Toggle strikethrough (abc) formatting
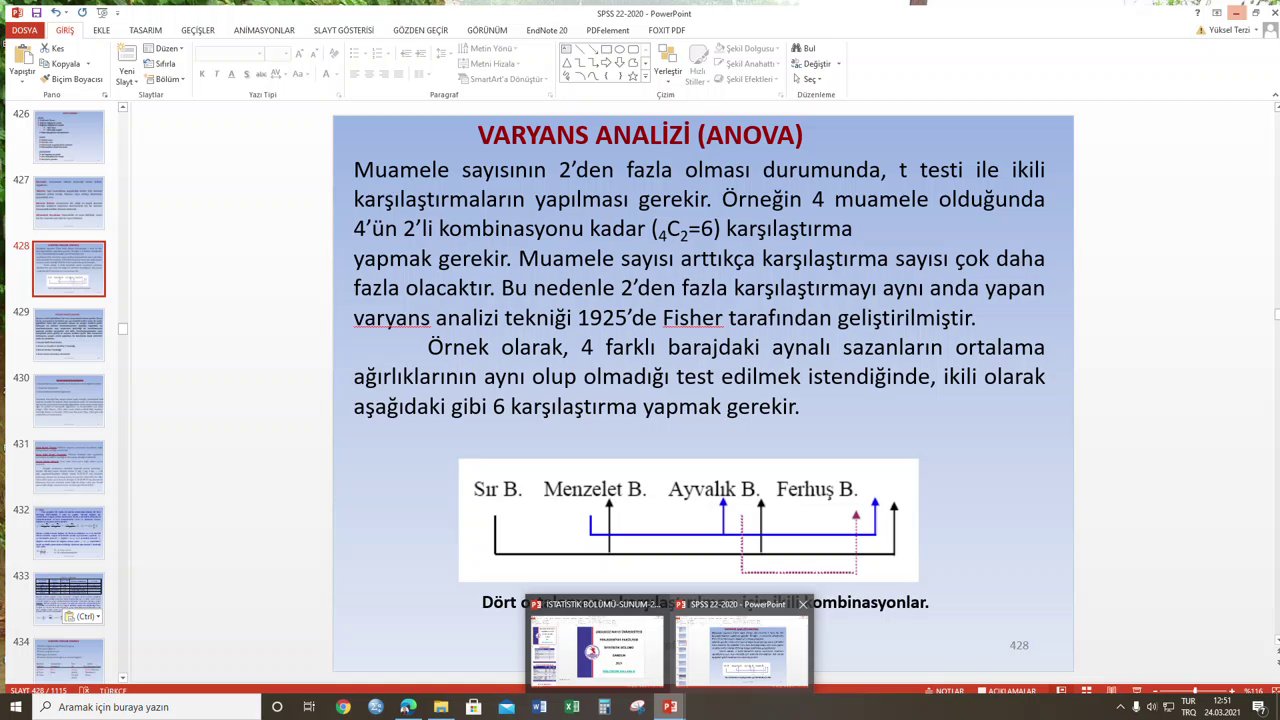This screenshot has height=720, width=1280. tap(262, 74)
